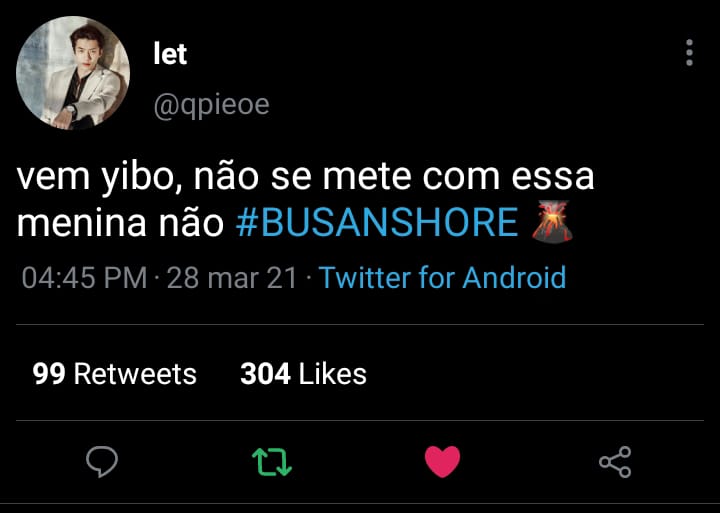Open the share icon
Image resolution: width=720 pixels, height=513 pixels.
coord(615,462)
